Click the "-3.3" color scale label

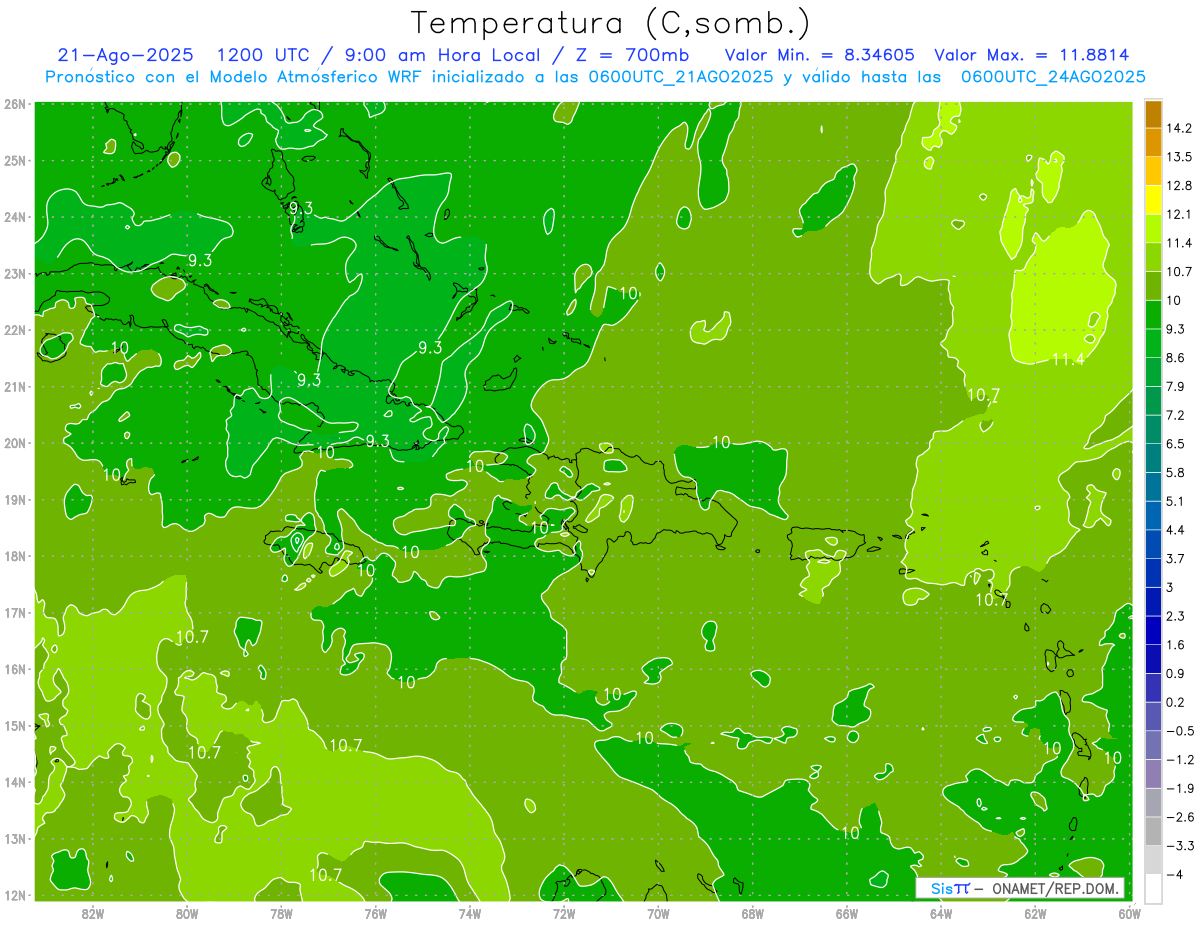pyautogui.click(x=1180, y=846)
